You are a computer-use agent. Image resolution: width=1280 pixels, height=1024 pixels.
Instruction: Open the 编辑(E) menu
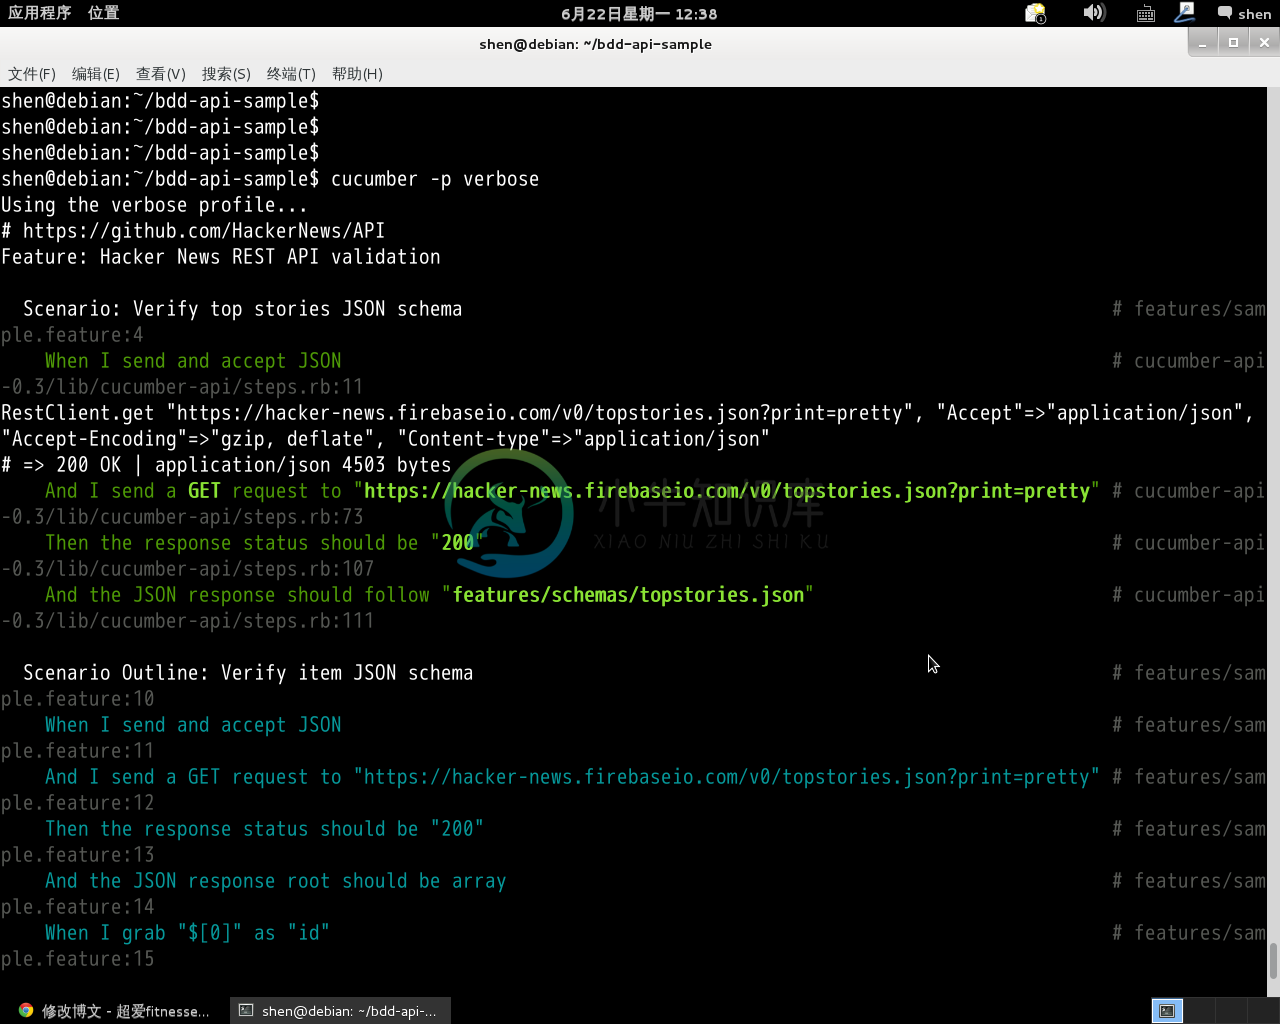(x=96, y=74)
